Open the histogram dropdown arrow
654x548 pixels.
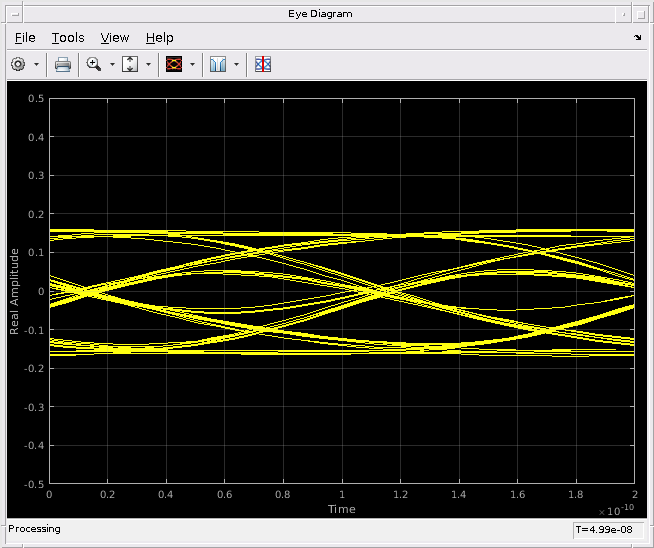click(236, 64)
